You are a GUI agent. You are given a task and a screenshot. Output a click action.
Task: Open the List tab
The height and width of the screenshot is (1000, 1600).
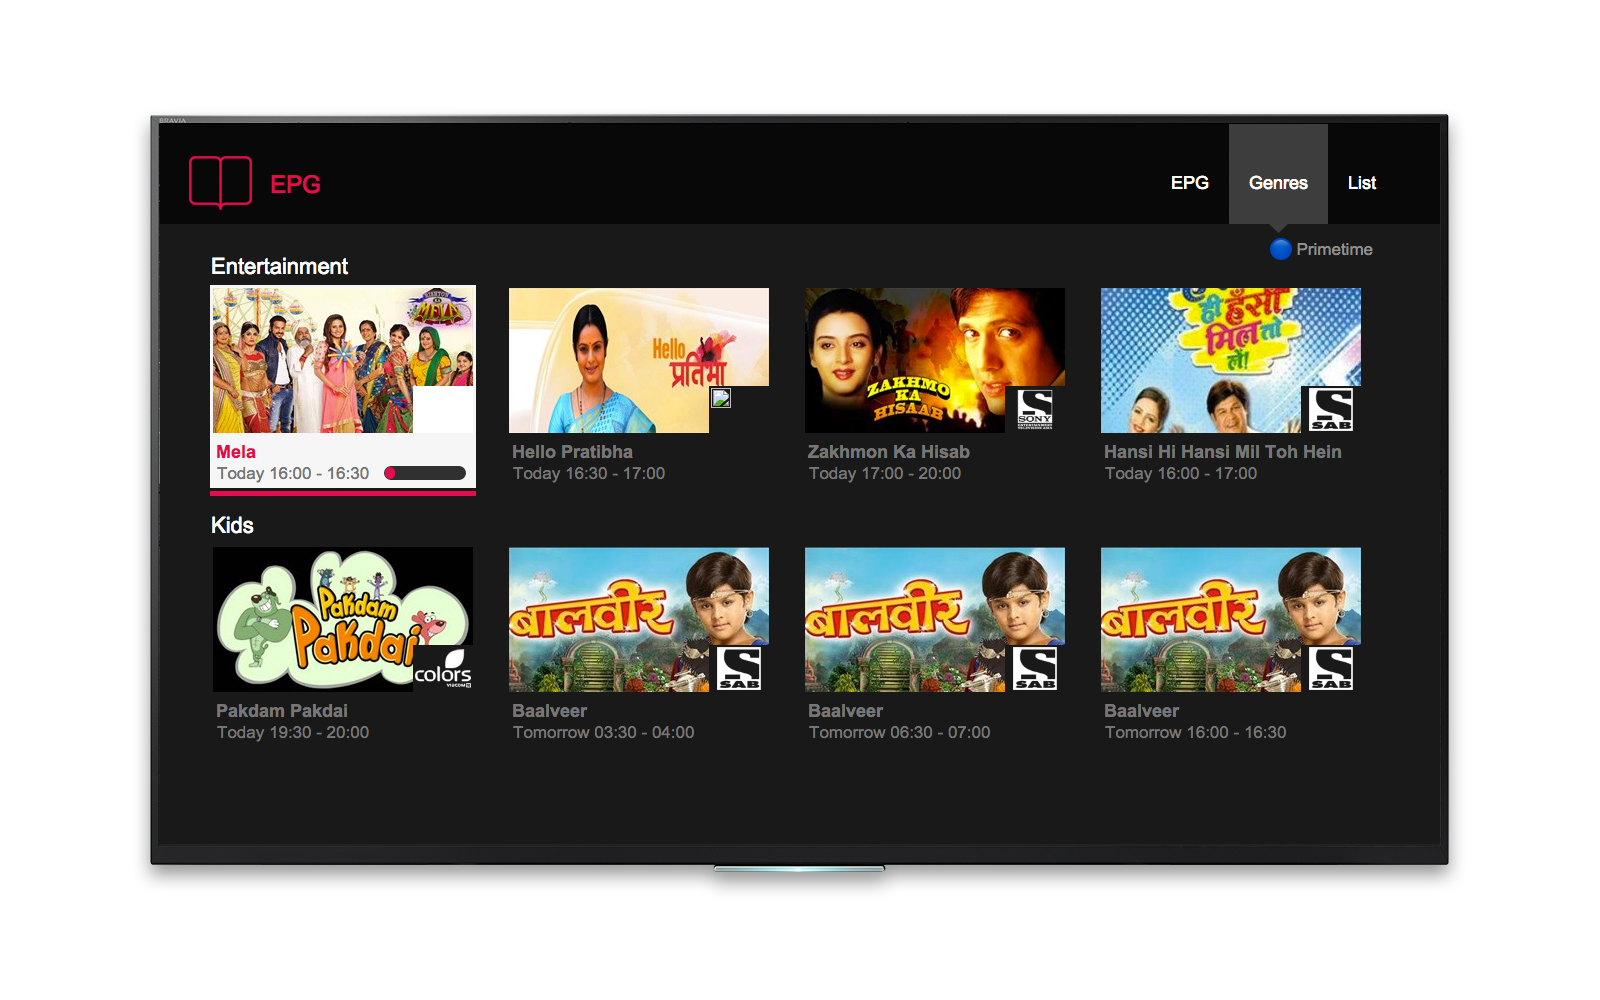(1362, 183)
